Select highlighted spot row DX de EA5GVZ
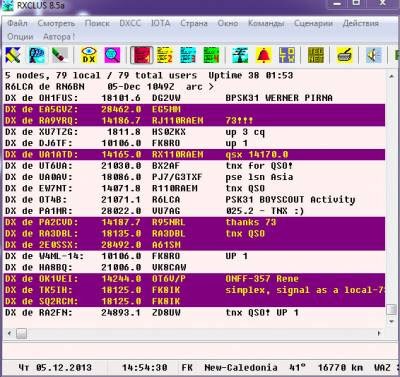Viewport: 400px width, 377px height. click(x=195, y=109)
